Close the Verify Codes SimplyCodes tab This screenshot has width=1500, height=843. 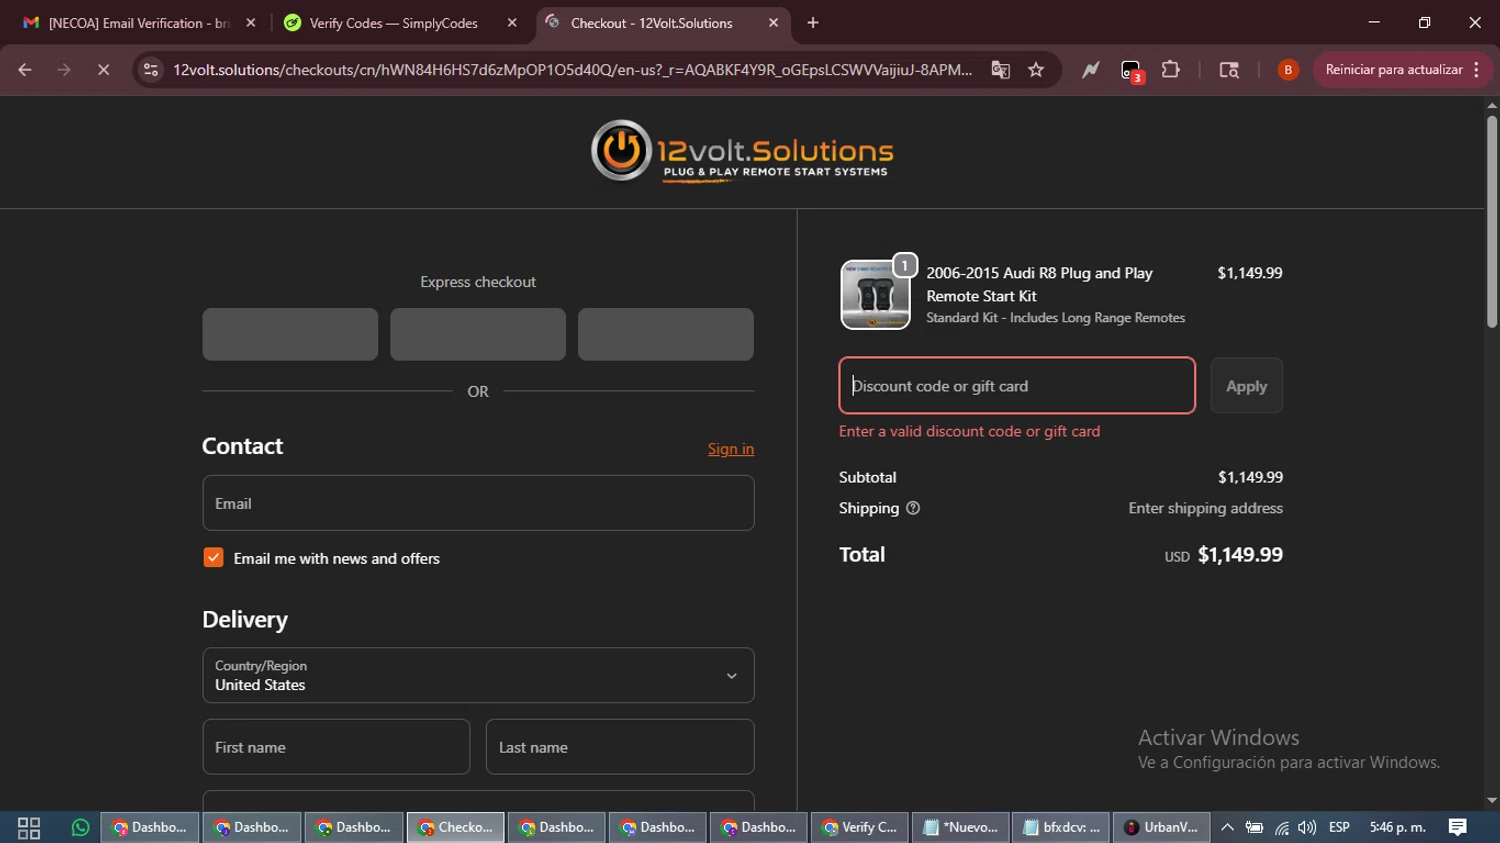(512, 23)
